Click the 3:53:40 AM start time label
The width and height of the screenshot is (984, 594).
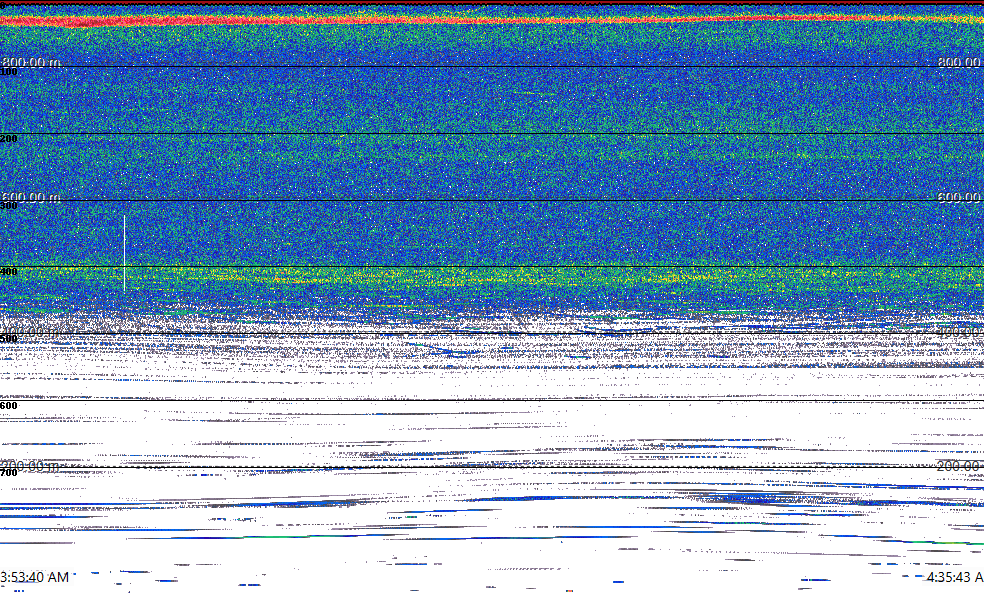coord(35,577)
